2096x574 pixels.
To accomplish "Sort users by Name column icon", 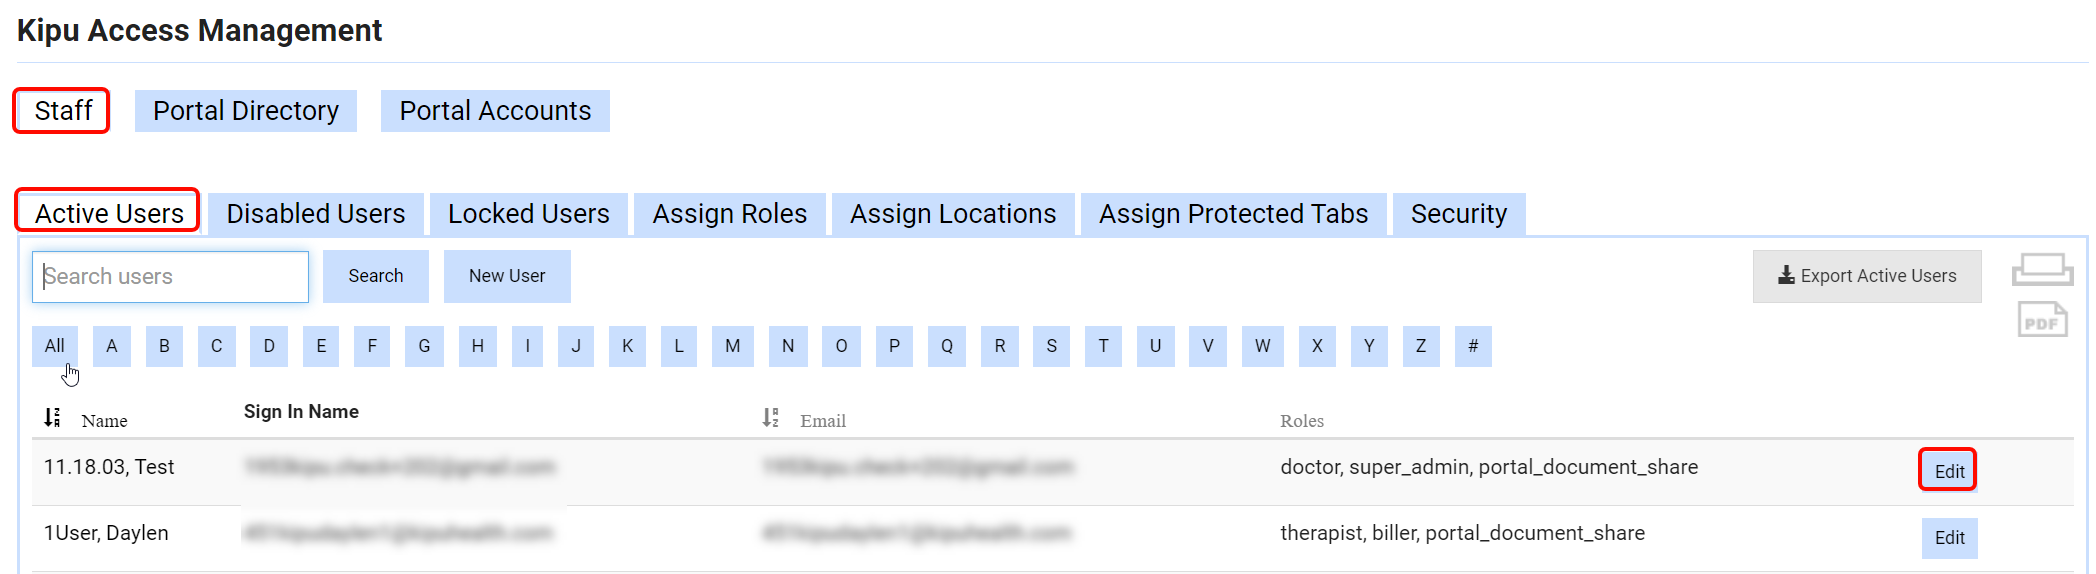I will (x=53, y=417).
